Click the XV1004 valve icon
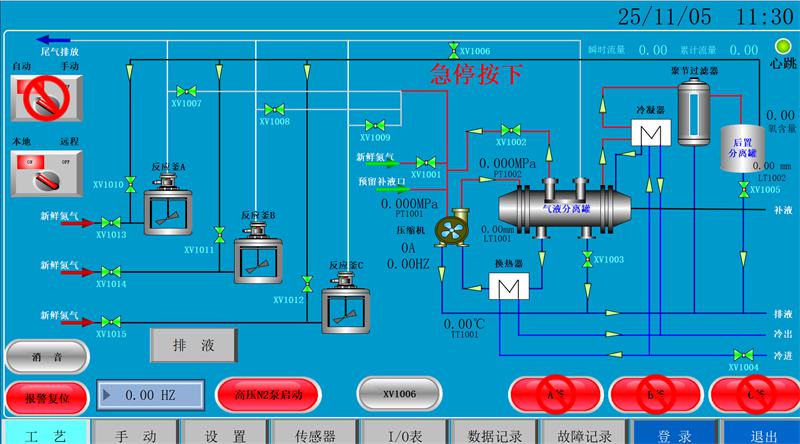 coord(743,355)
